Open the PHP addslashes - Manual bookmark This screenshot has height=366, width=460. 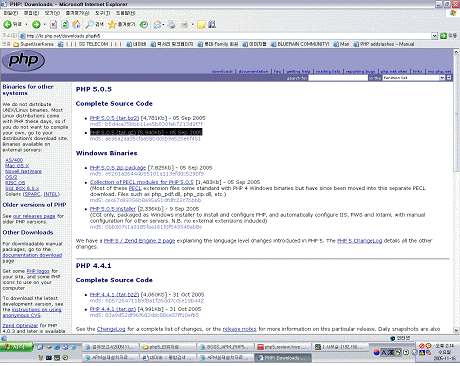[x=384, y=44]
